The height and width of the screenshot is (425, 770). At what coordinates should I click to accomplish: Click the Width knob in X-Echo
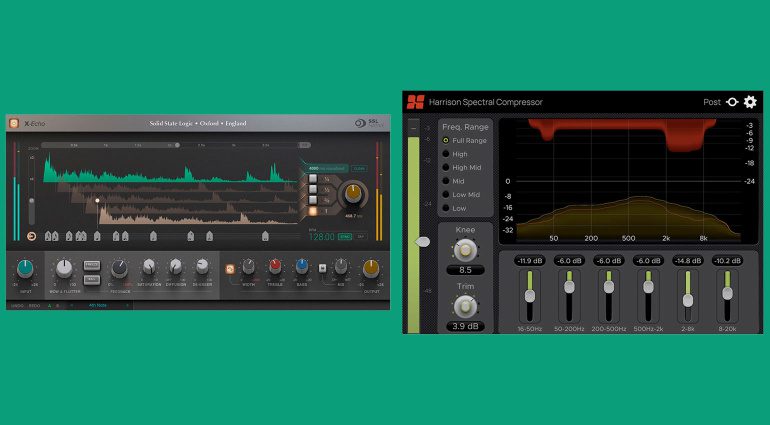(248, 267)
